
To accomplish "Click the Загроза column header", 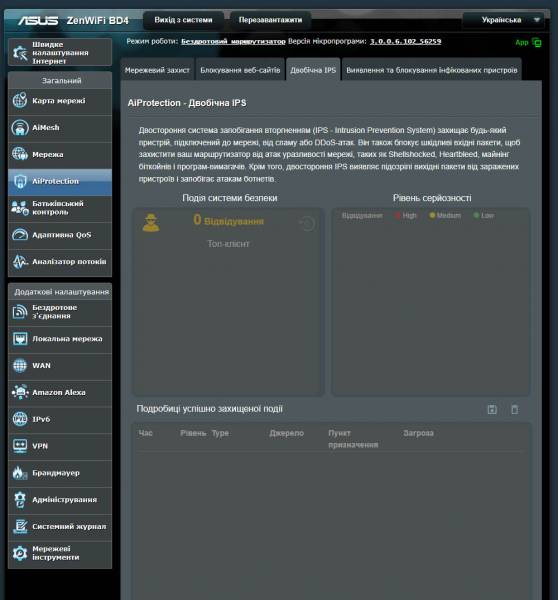I will click(418, 433).
